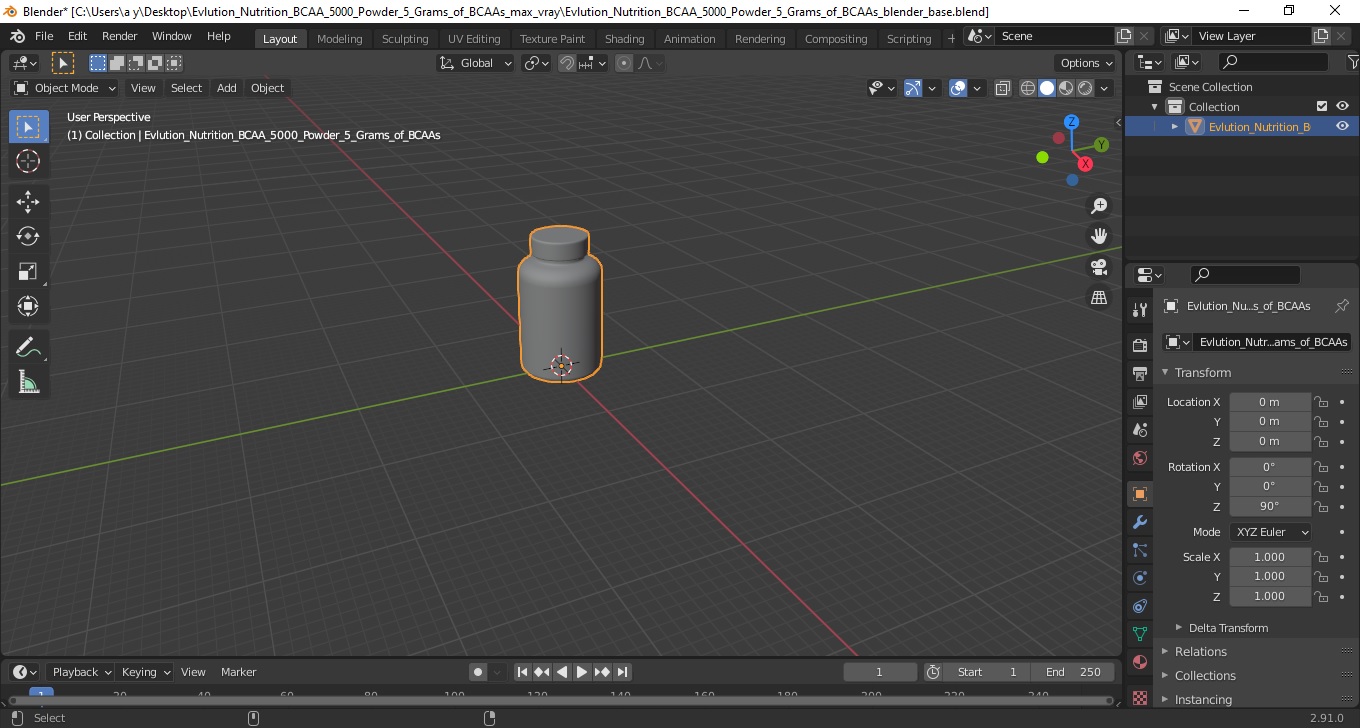The image size is (1360, 728).
Task: Open the Output properties tab
Action: [1139, 374]
